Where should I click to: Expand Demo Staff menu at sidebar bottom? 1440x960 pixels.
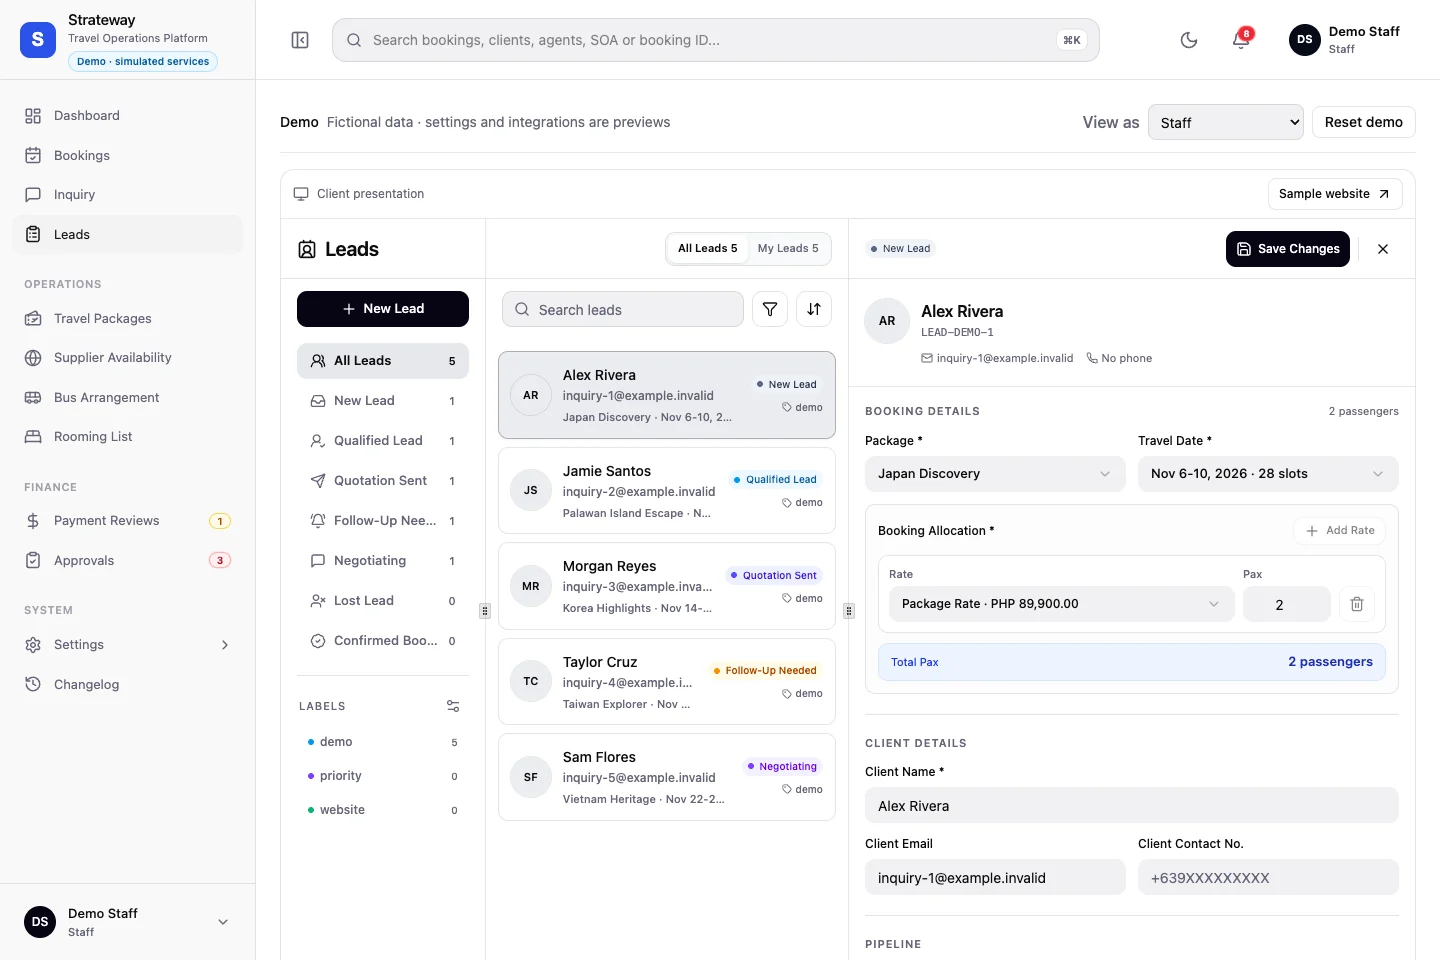(128, 922)
